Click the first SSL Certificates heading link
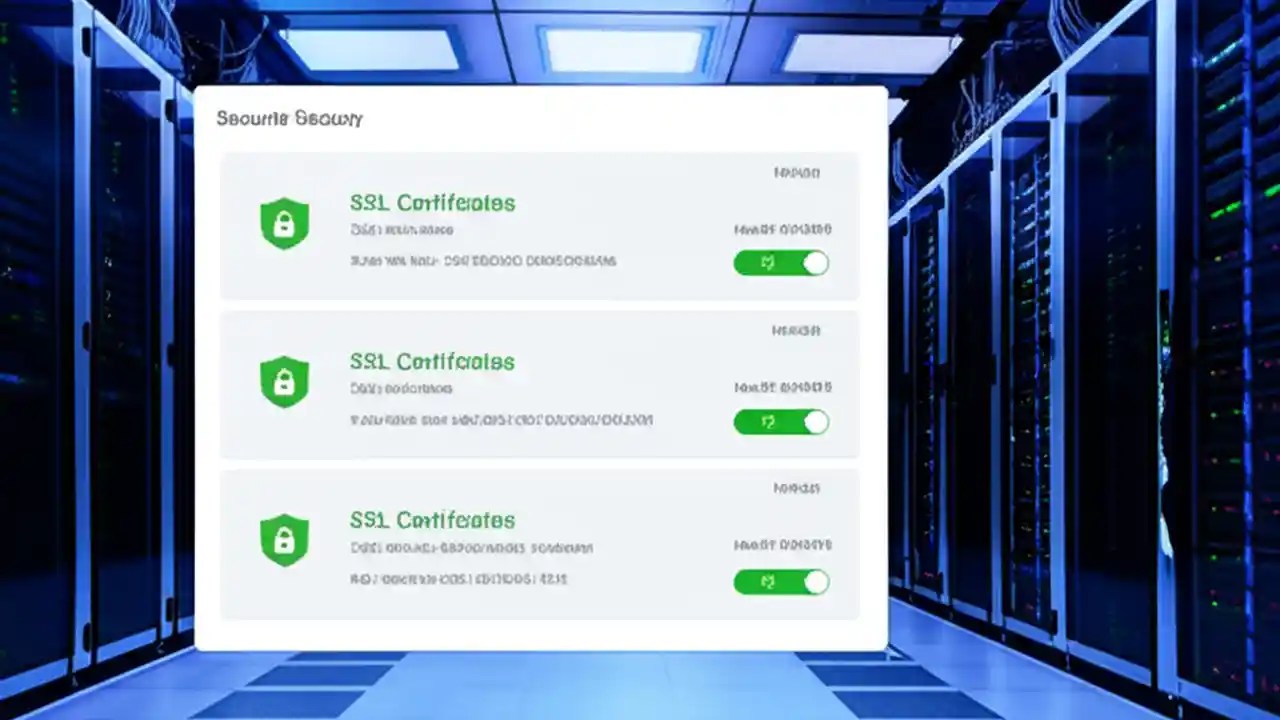This screenshot has height=720, width=1280. coord(433,202)
